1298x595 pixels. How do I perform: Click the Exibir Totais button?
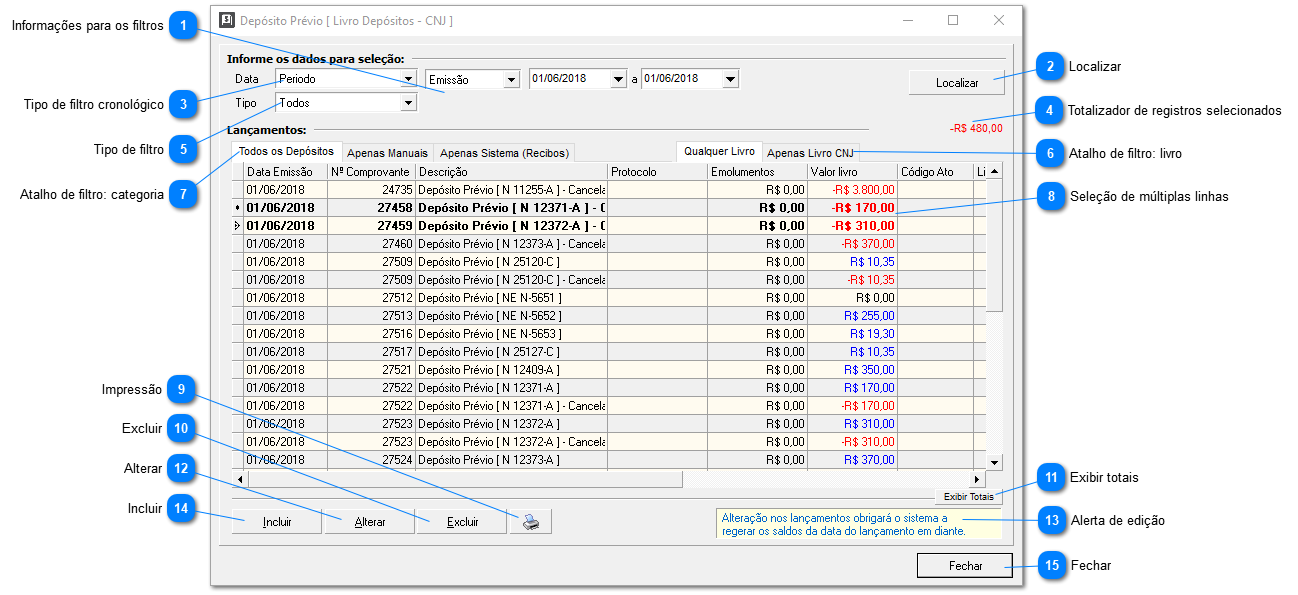969,496
